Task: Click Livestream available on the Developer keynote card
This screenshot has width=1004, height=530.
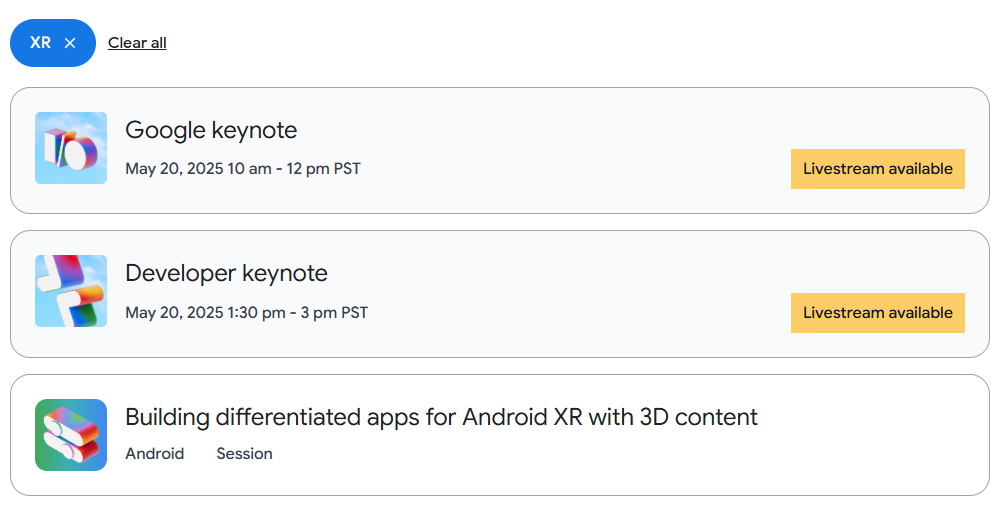Action: click(x=877, y=313)
